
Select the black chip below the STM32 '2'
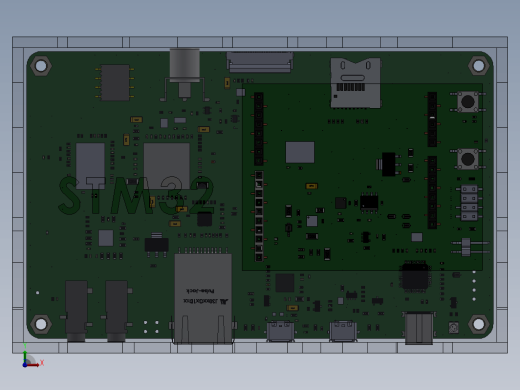[x=204, y=219]
